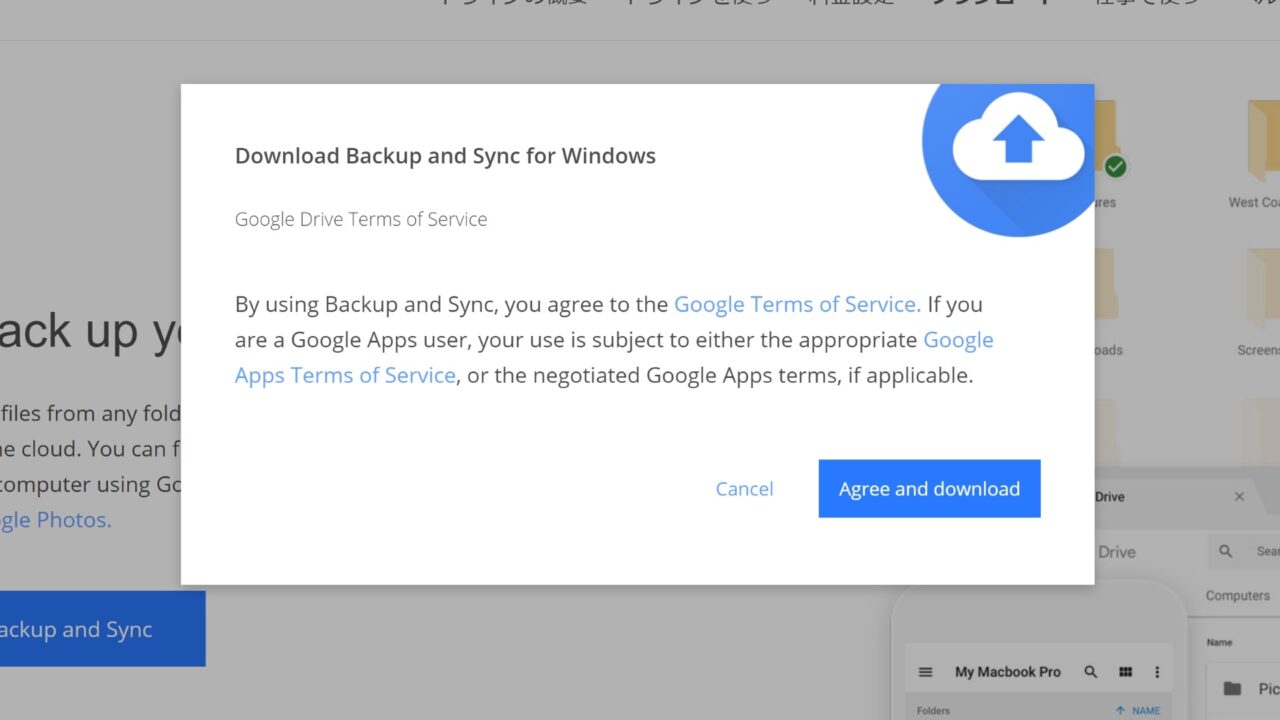
Task: Click the blue Backup and Sync button
Action: tap(100, 629)
